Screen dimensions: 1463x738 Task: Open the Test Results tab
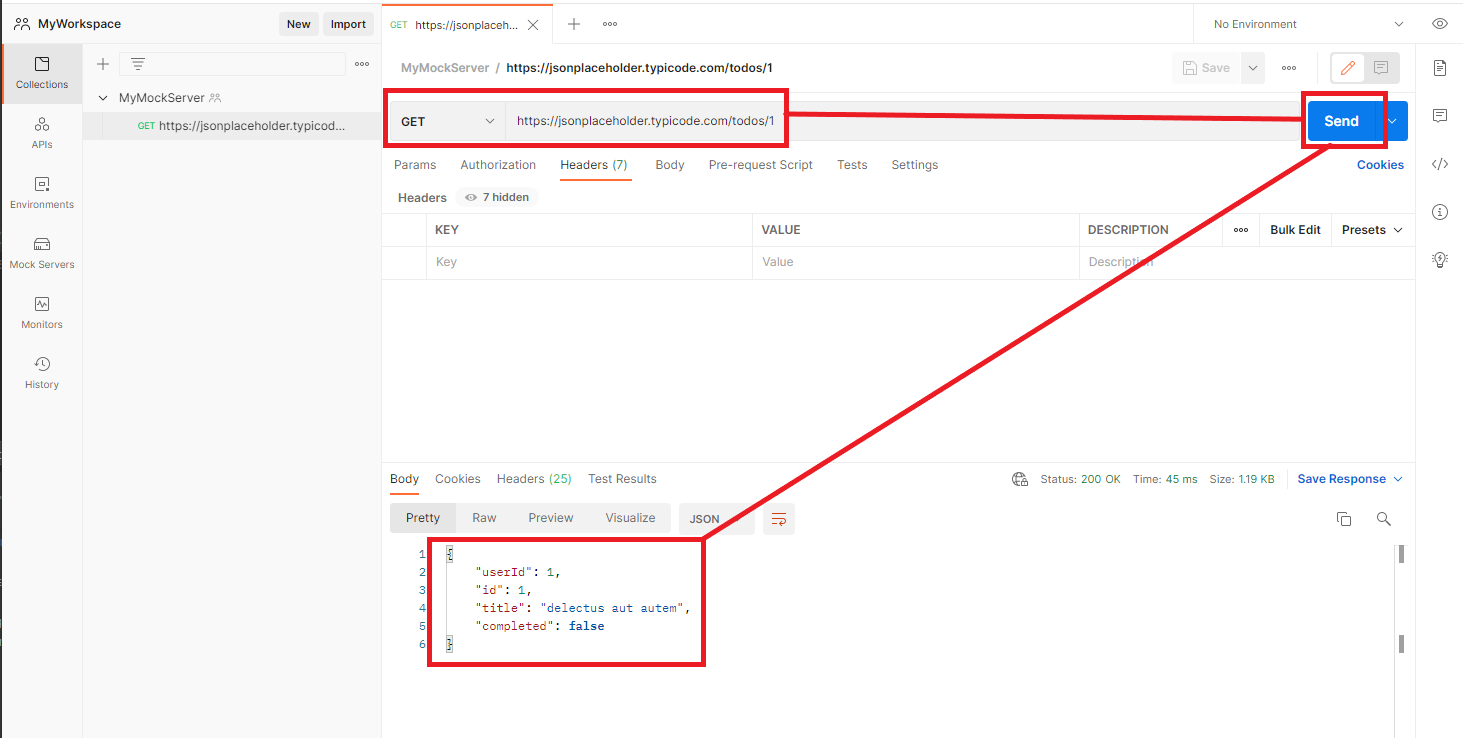[x=622, y=479]
